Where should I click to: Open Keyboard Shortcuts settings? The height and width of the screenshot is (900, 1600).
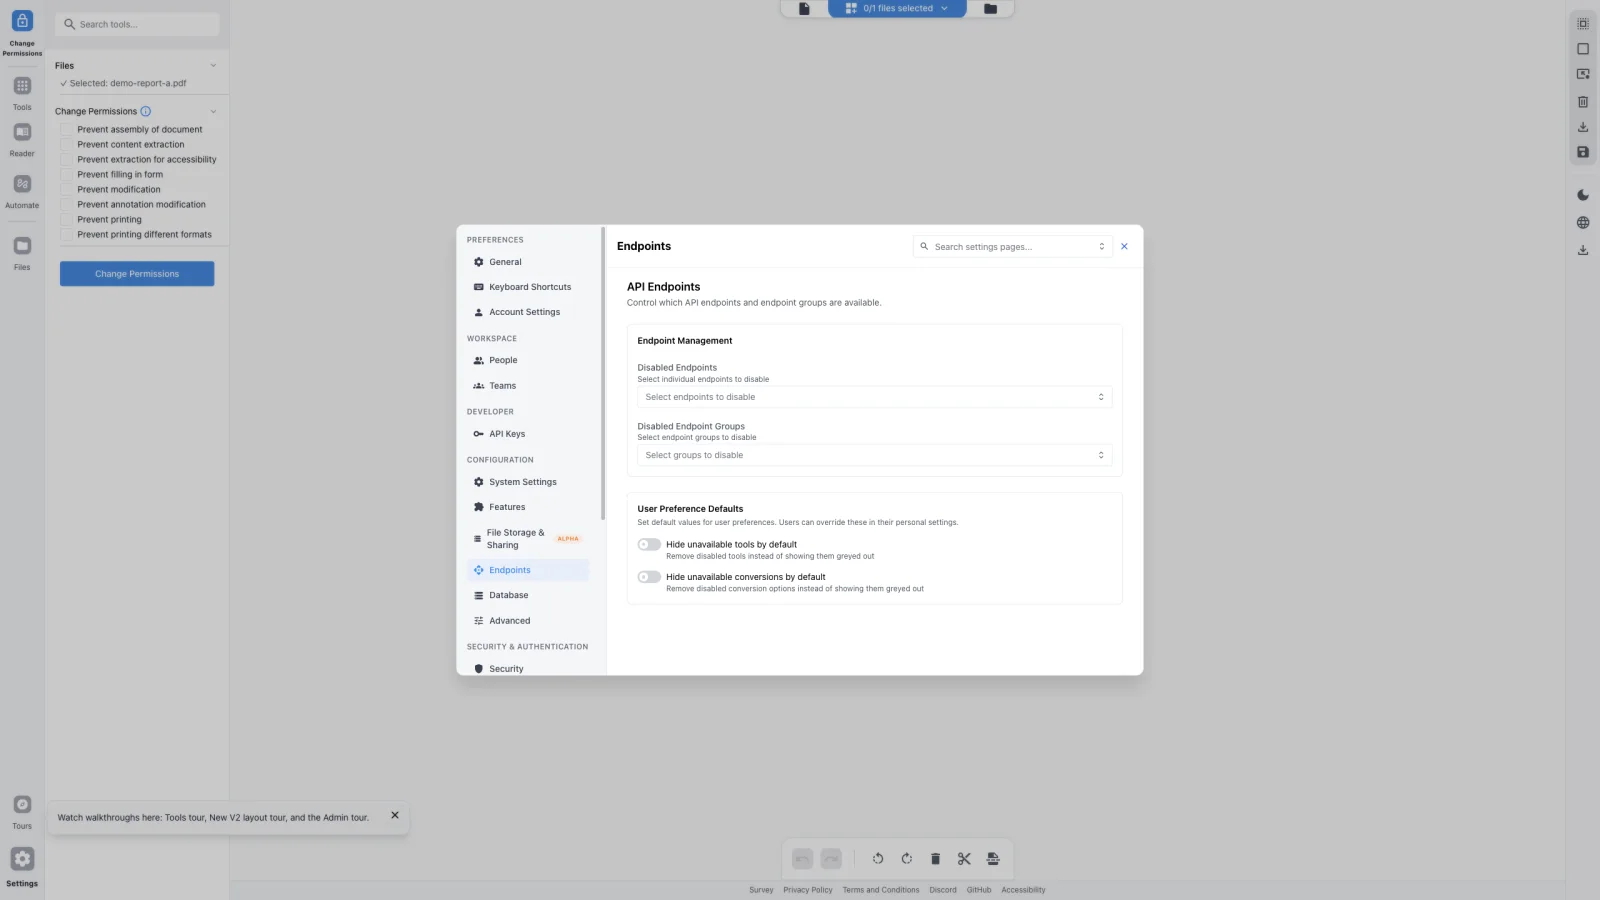[x=528, y=287]
